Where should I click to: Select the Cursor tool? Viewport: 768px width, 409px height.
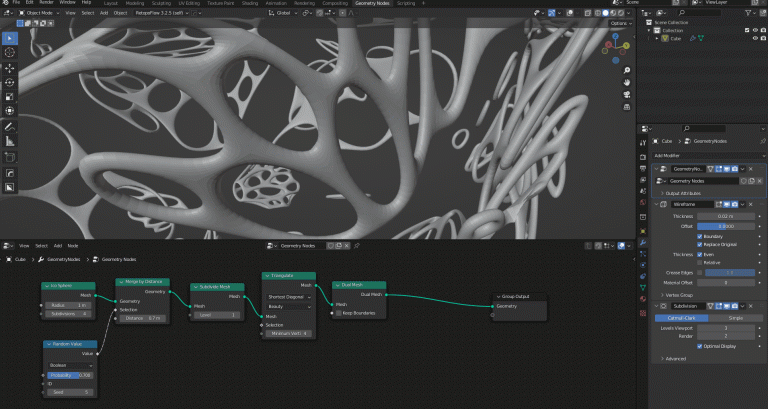click(10, 53)
